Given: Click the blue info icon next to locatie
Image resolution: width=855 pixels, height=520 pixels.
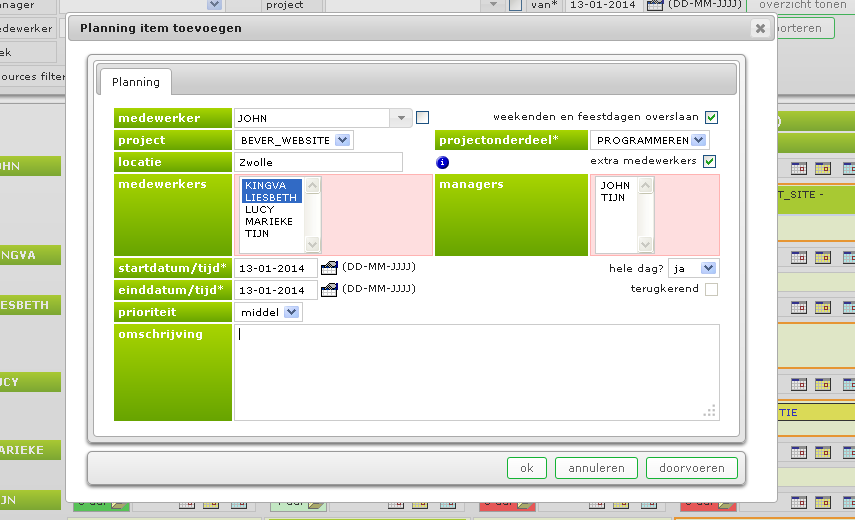Looking at the screenshot, I should pos(442,162).
